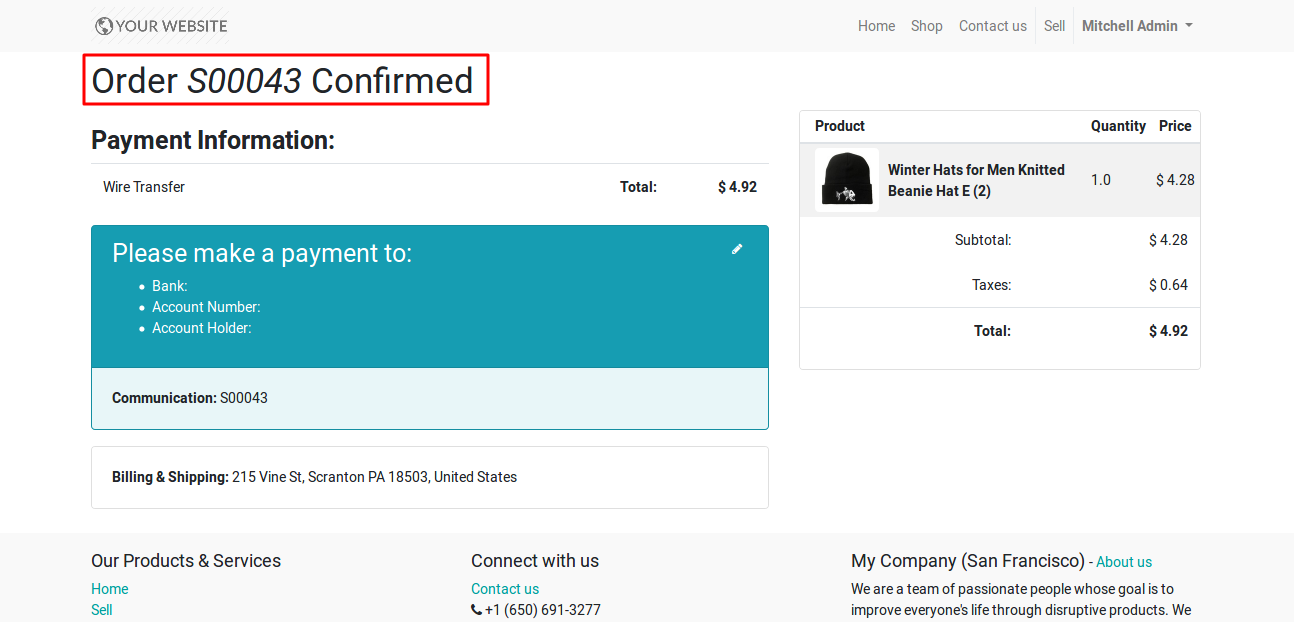The height and width of the screenshot is (622, 1303).
Task: Click the Billing & Shipping address text
Action: pos(315,477)
